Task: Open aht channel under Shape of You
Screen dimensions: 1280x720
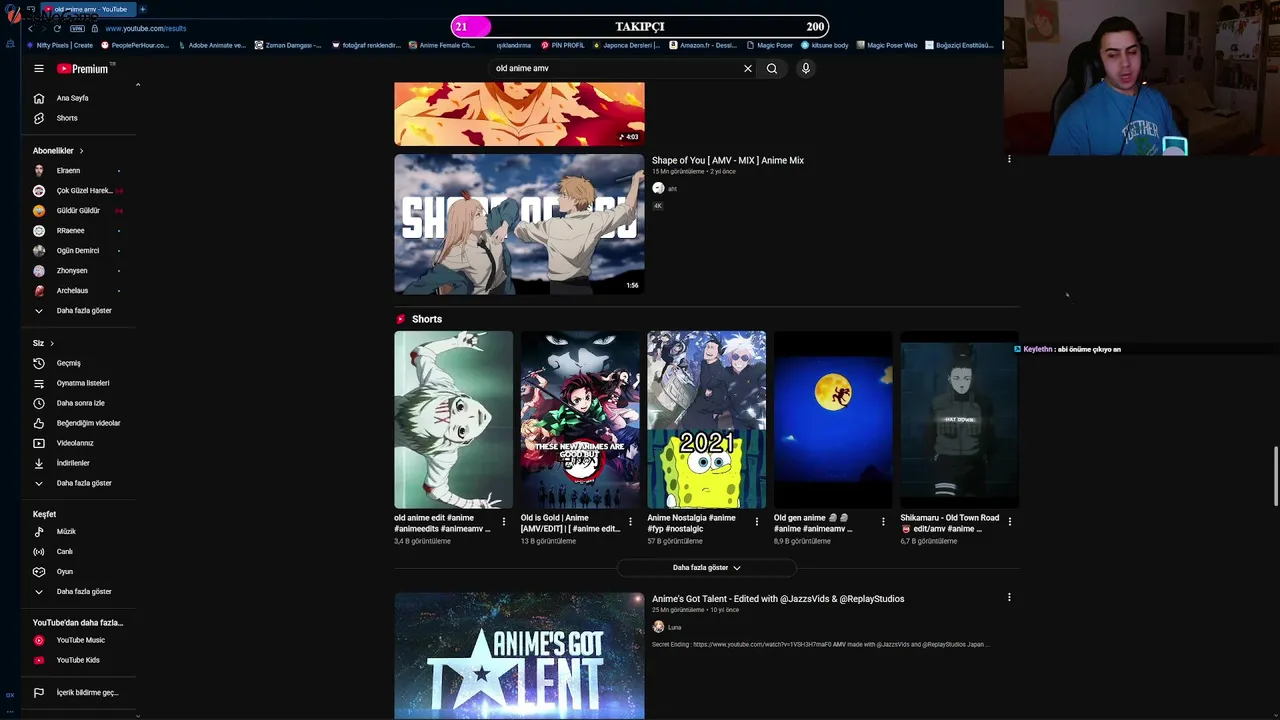Action: [672, 189]
